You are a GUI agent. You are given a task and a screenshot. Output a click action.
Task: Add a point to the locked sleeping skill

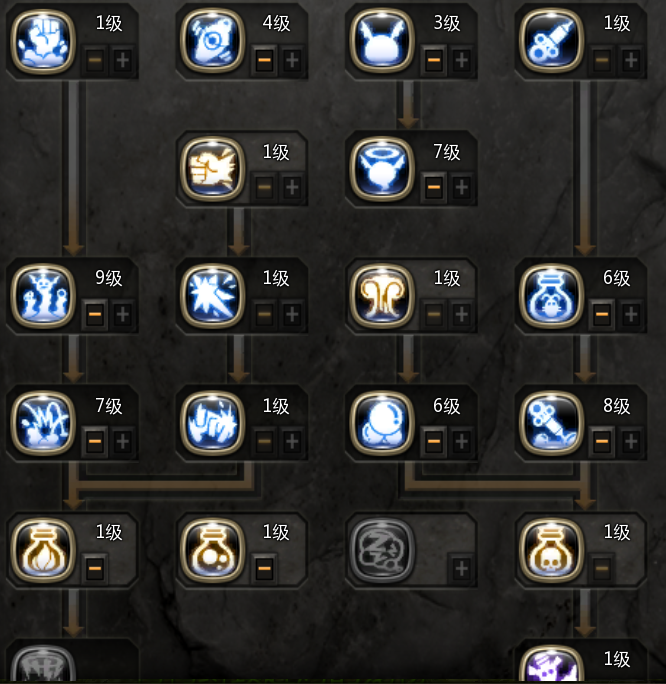tap(461, 568)
